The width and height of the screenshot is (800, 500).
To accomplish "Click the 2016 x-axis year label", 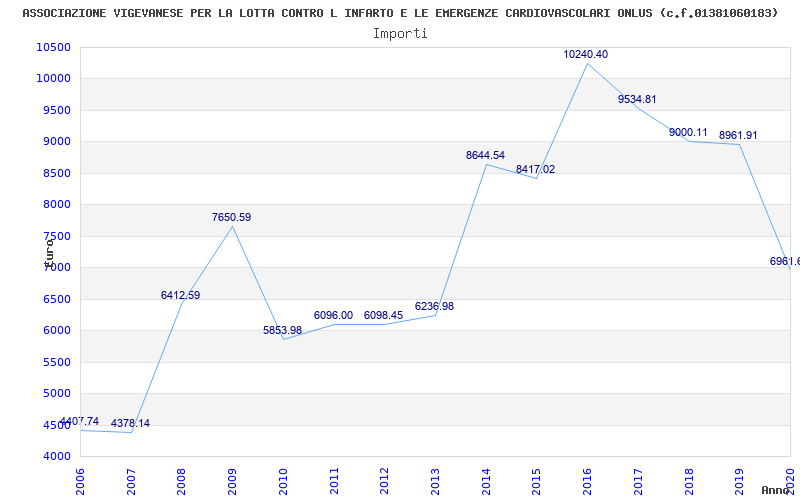I will (587, 481).
